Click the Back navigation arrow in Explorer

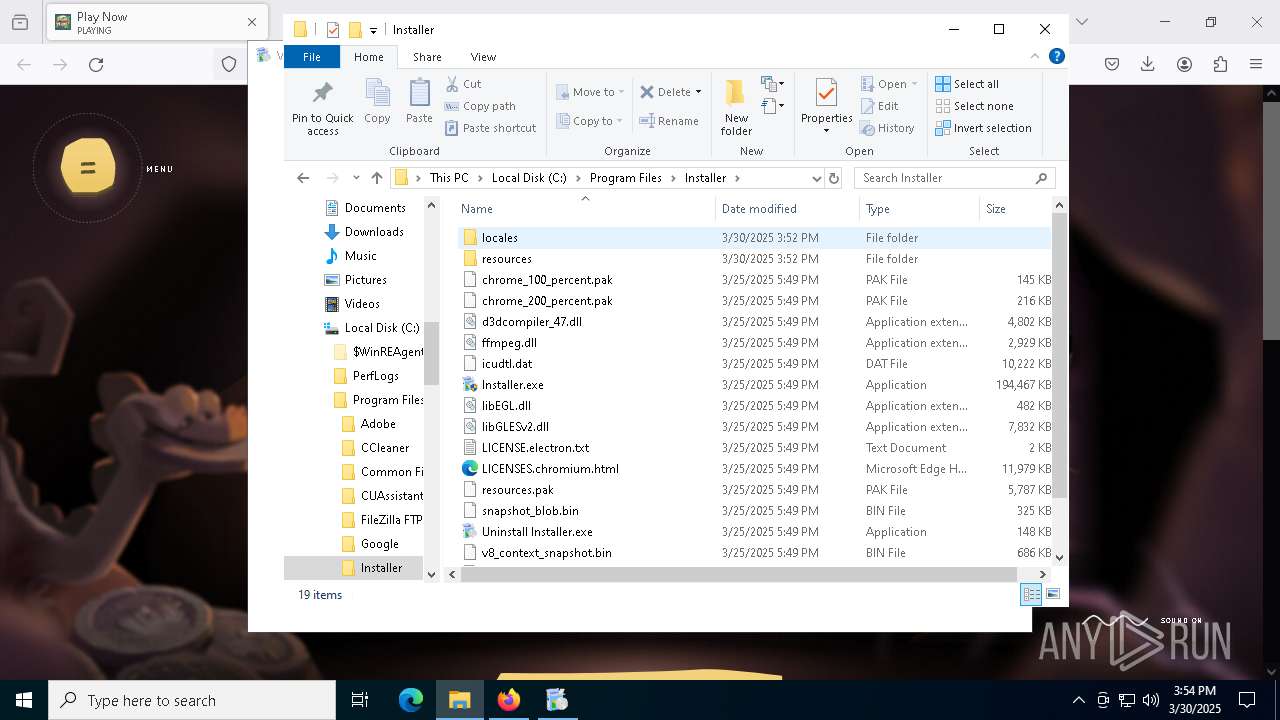303,178
